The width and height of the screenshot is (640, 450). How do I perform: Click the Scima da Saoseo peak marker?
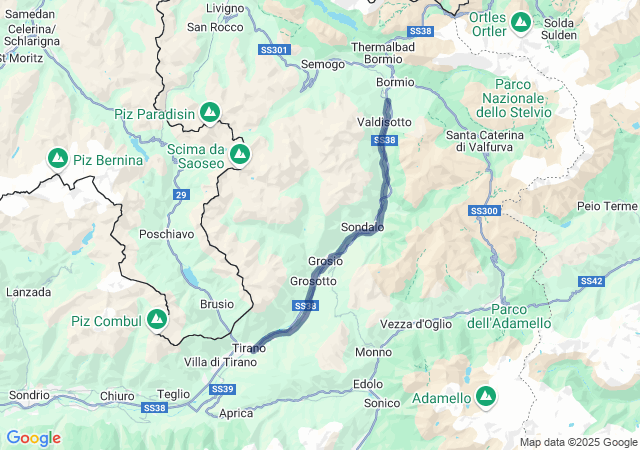click(240, 155)
